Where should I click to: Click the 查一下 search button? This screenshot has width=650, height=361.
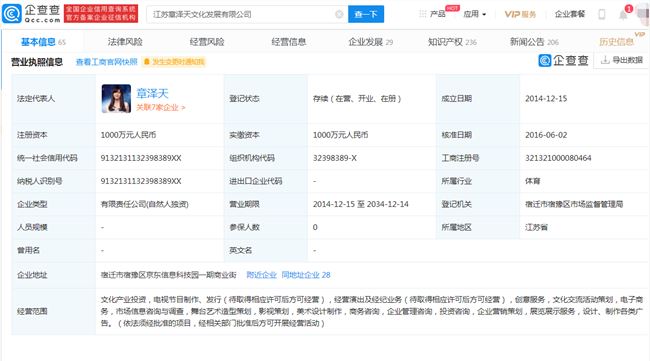tap(366, 14)
